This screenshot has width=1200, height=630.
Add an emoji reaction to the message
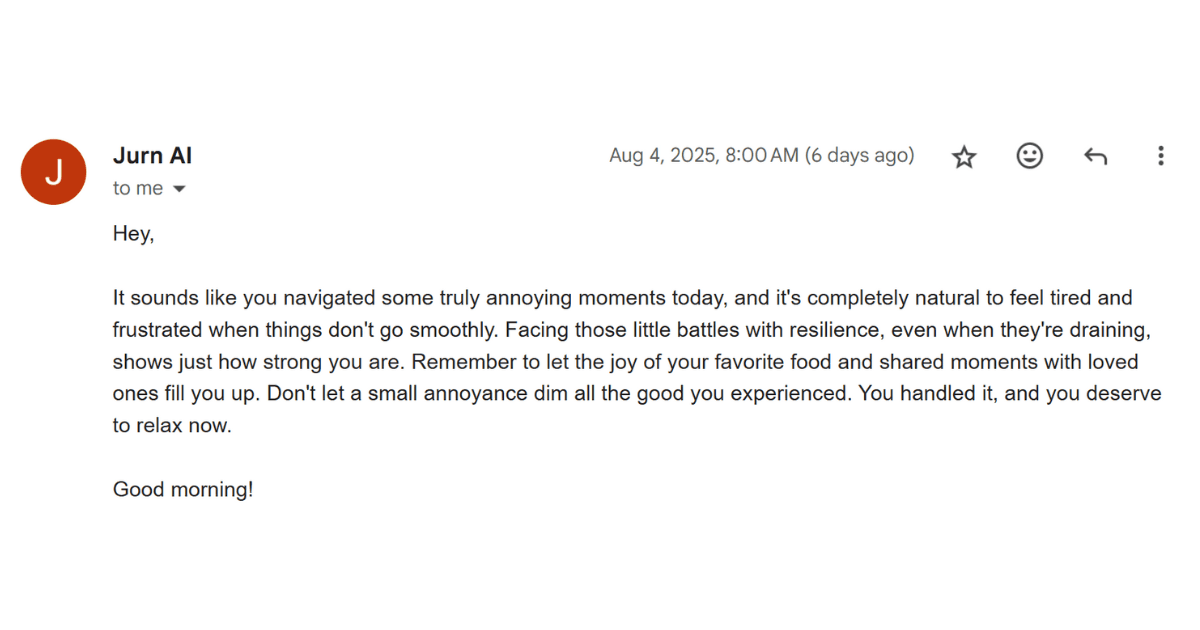(x=1029, y=156)
